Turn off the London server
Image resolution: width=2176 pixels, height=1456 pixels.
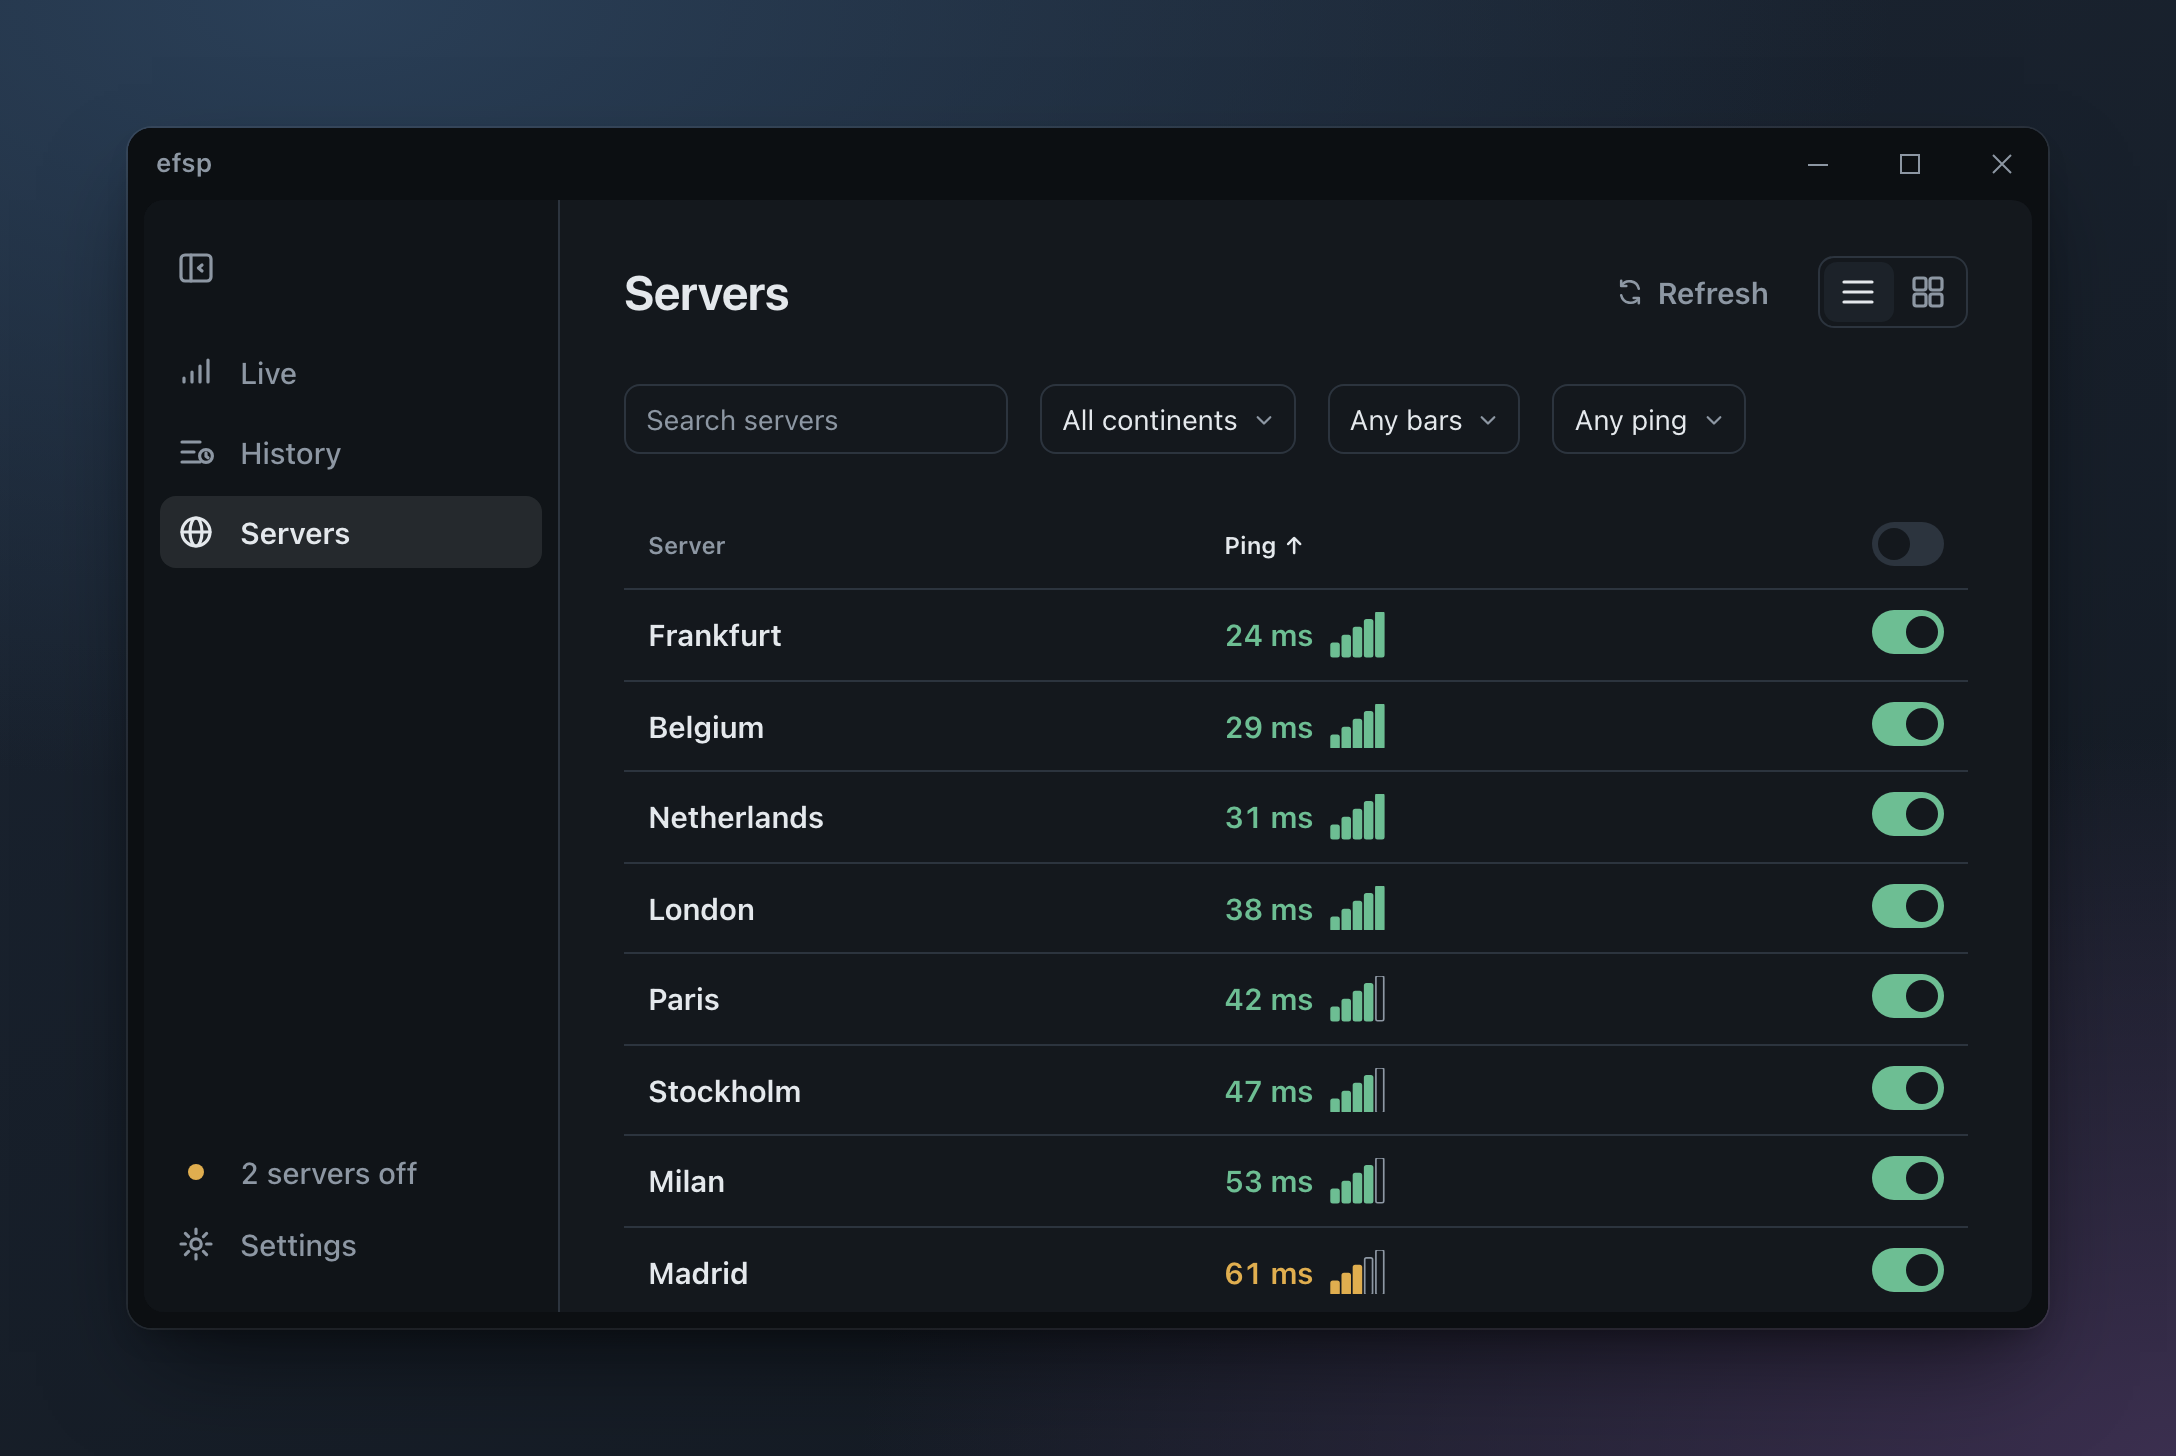(x=1907, y=906)
